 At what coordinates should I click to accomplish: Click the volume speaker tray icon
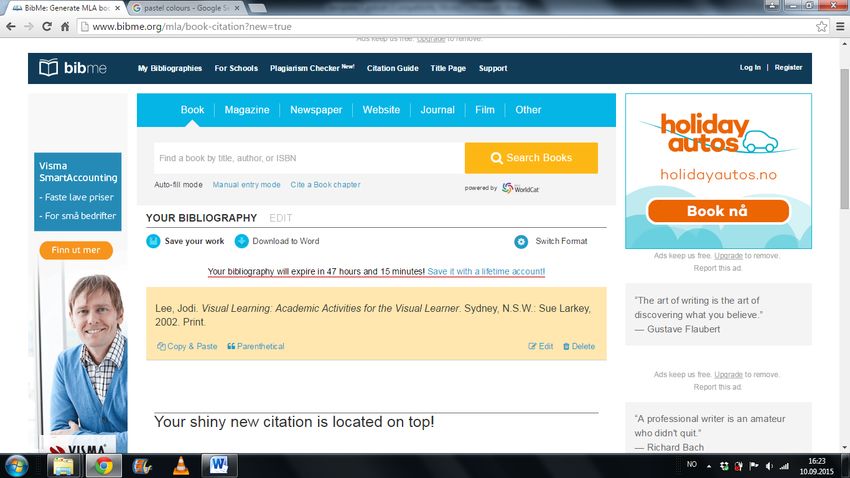click(x=769, y=466)
